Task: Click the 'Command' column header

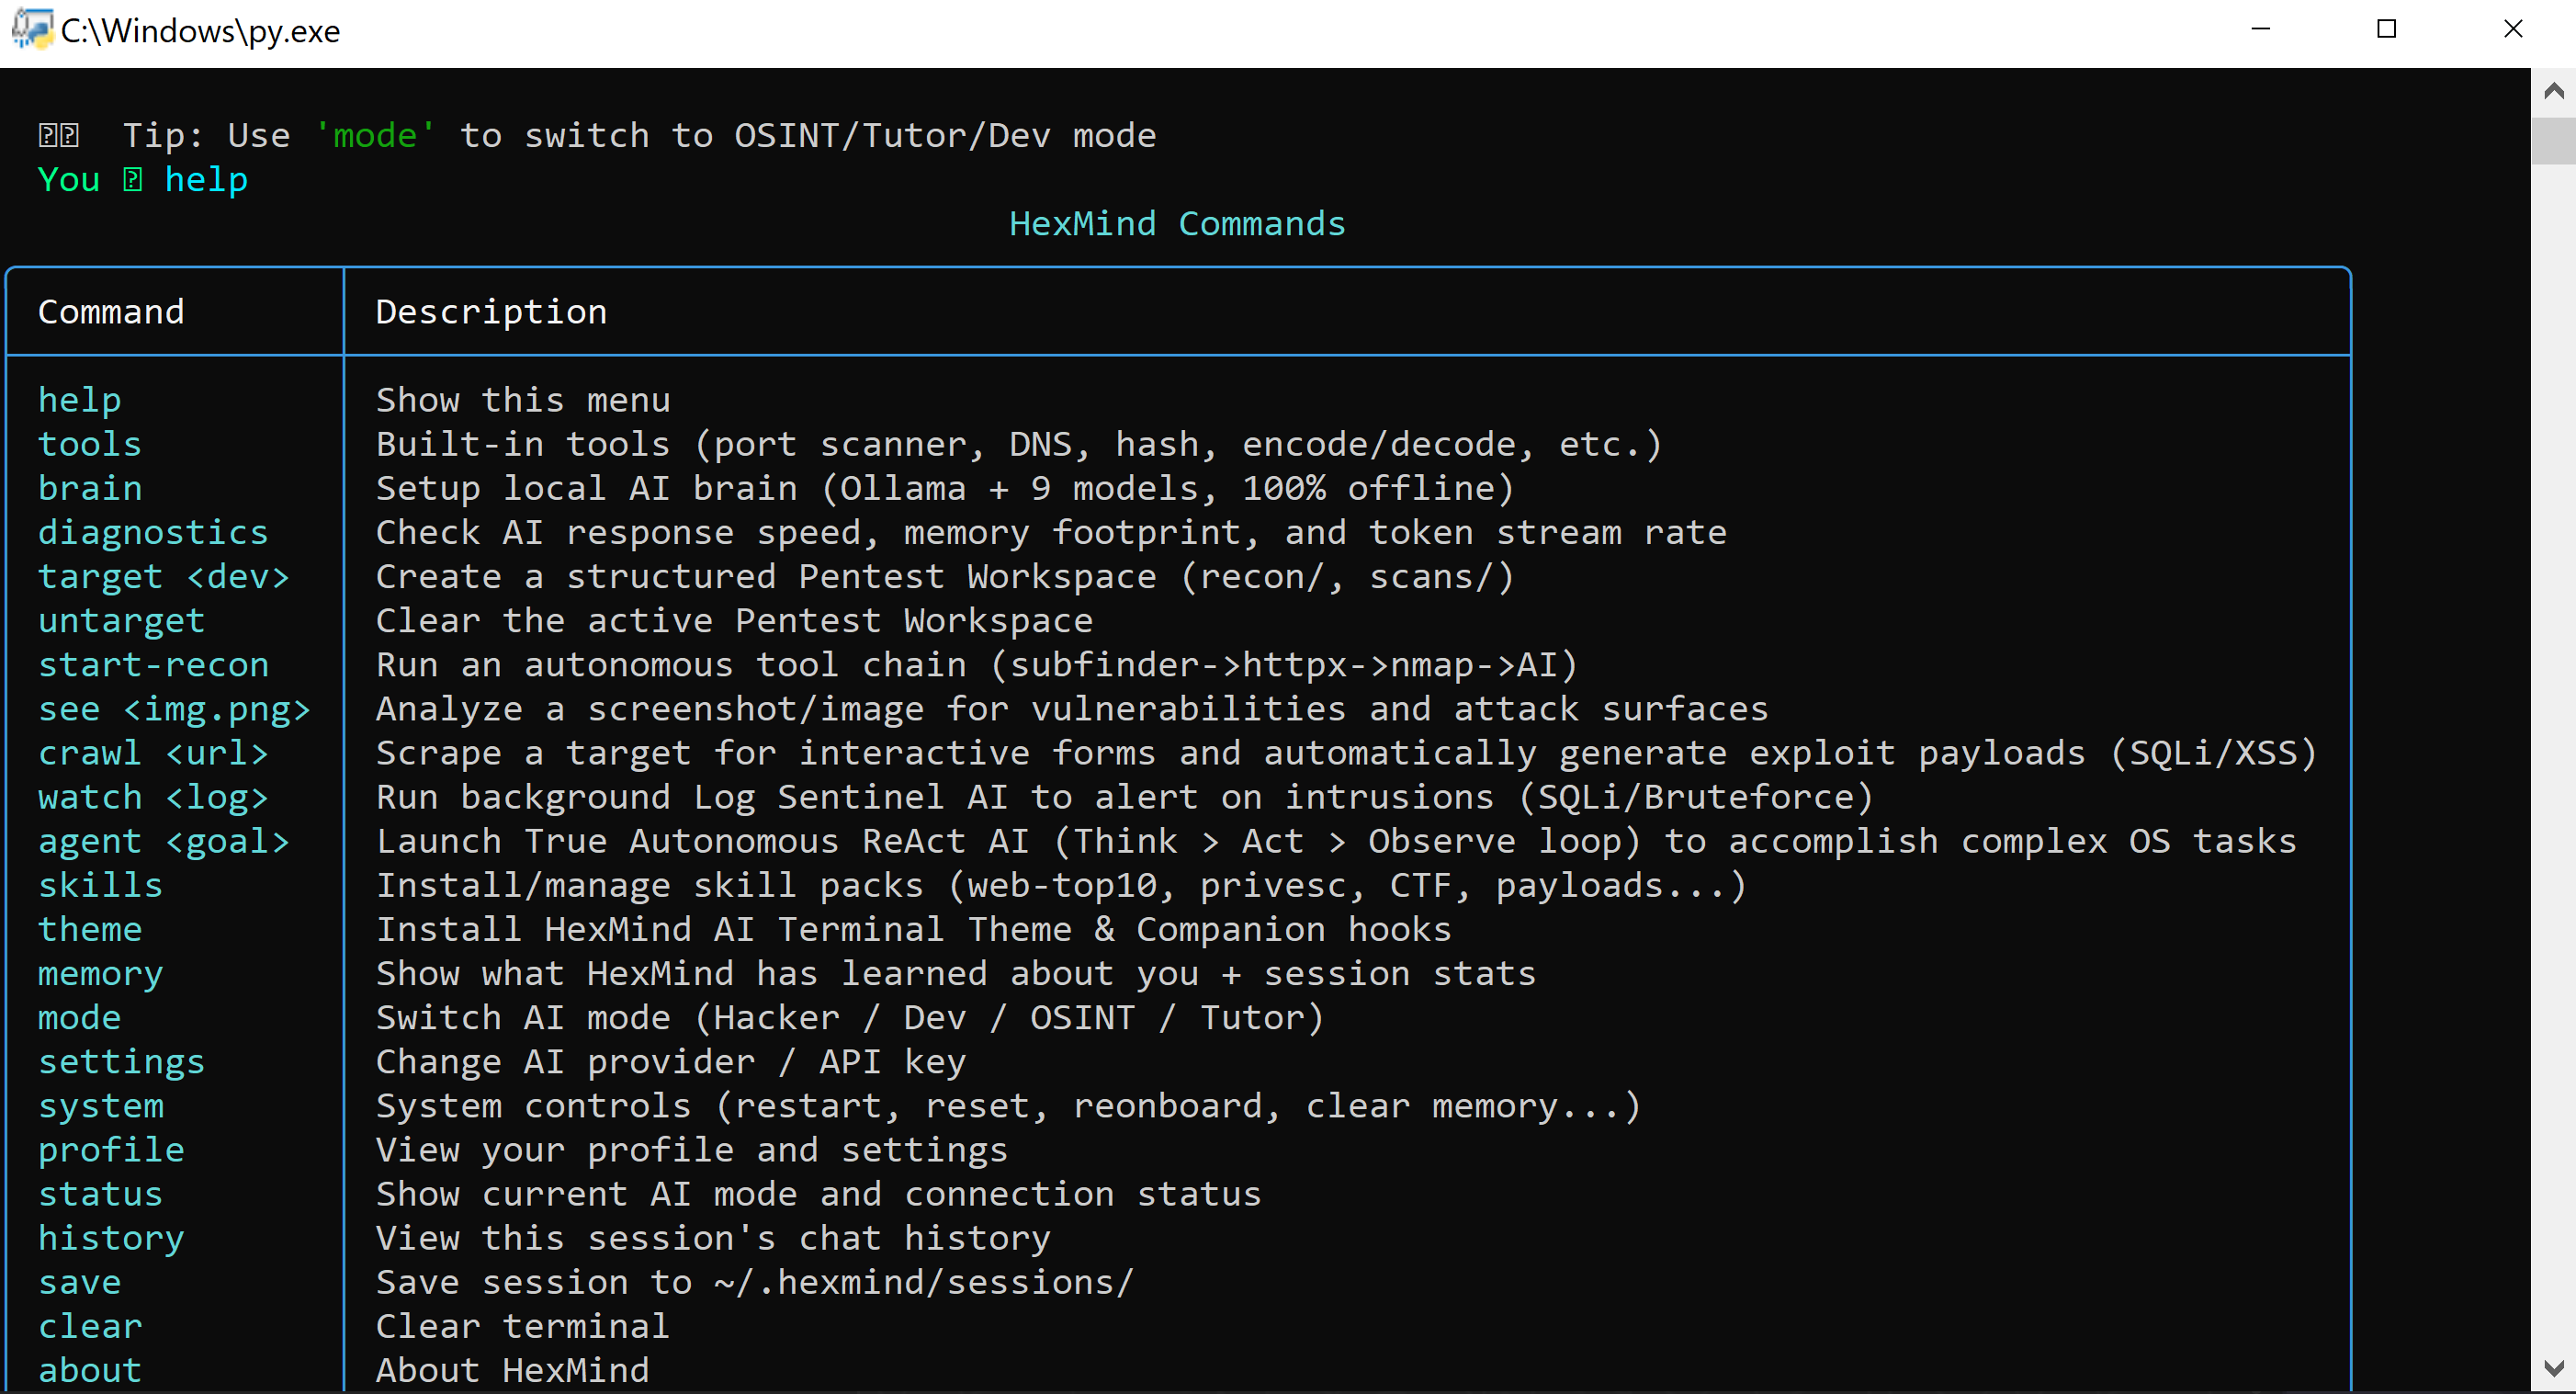Action: [111, 312]
